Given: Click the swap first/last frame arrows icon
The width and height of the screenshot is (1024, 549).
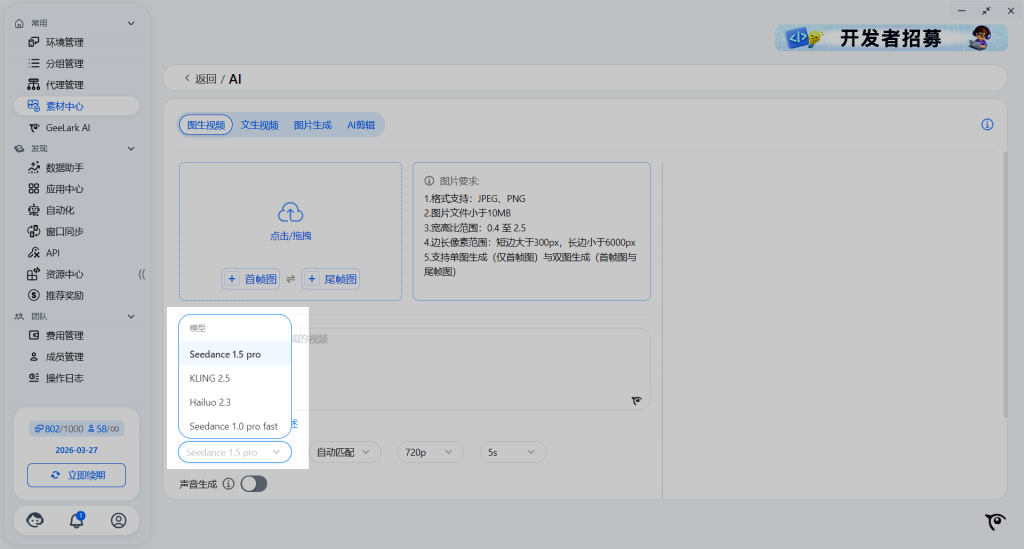Looking at the screenshot, I should coord(290,279).
